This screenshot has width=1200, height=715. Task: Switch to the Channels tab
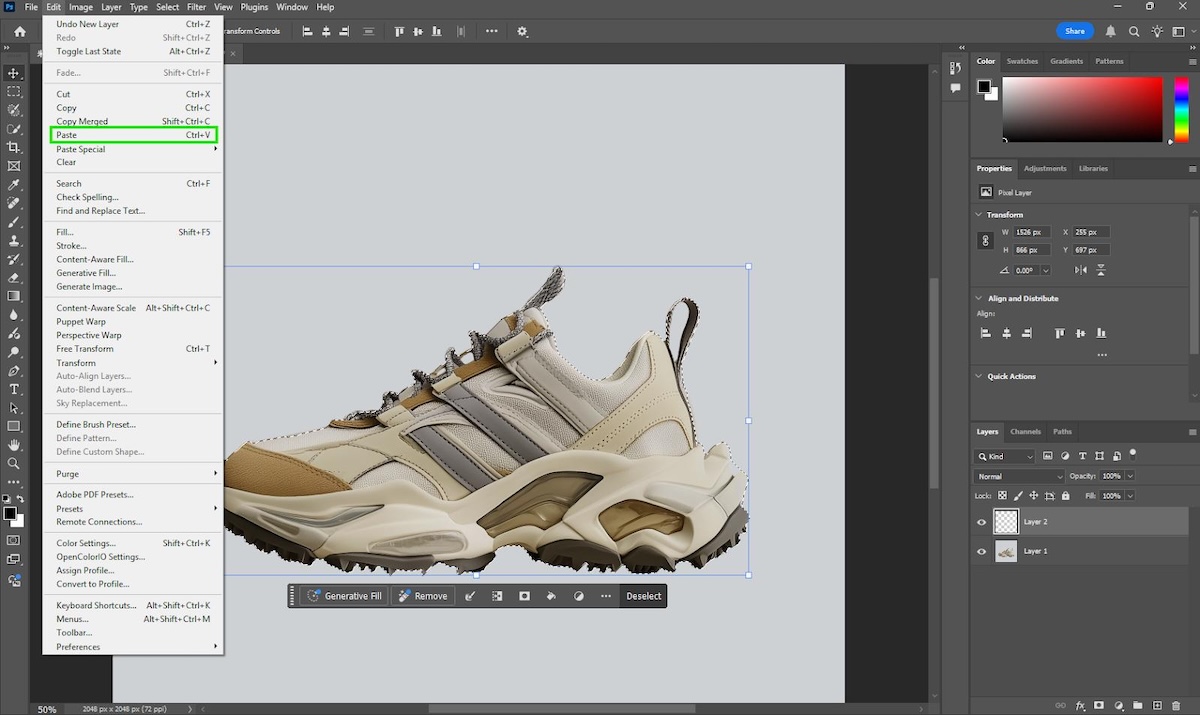(x=1025, y=432)
